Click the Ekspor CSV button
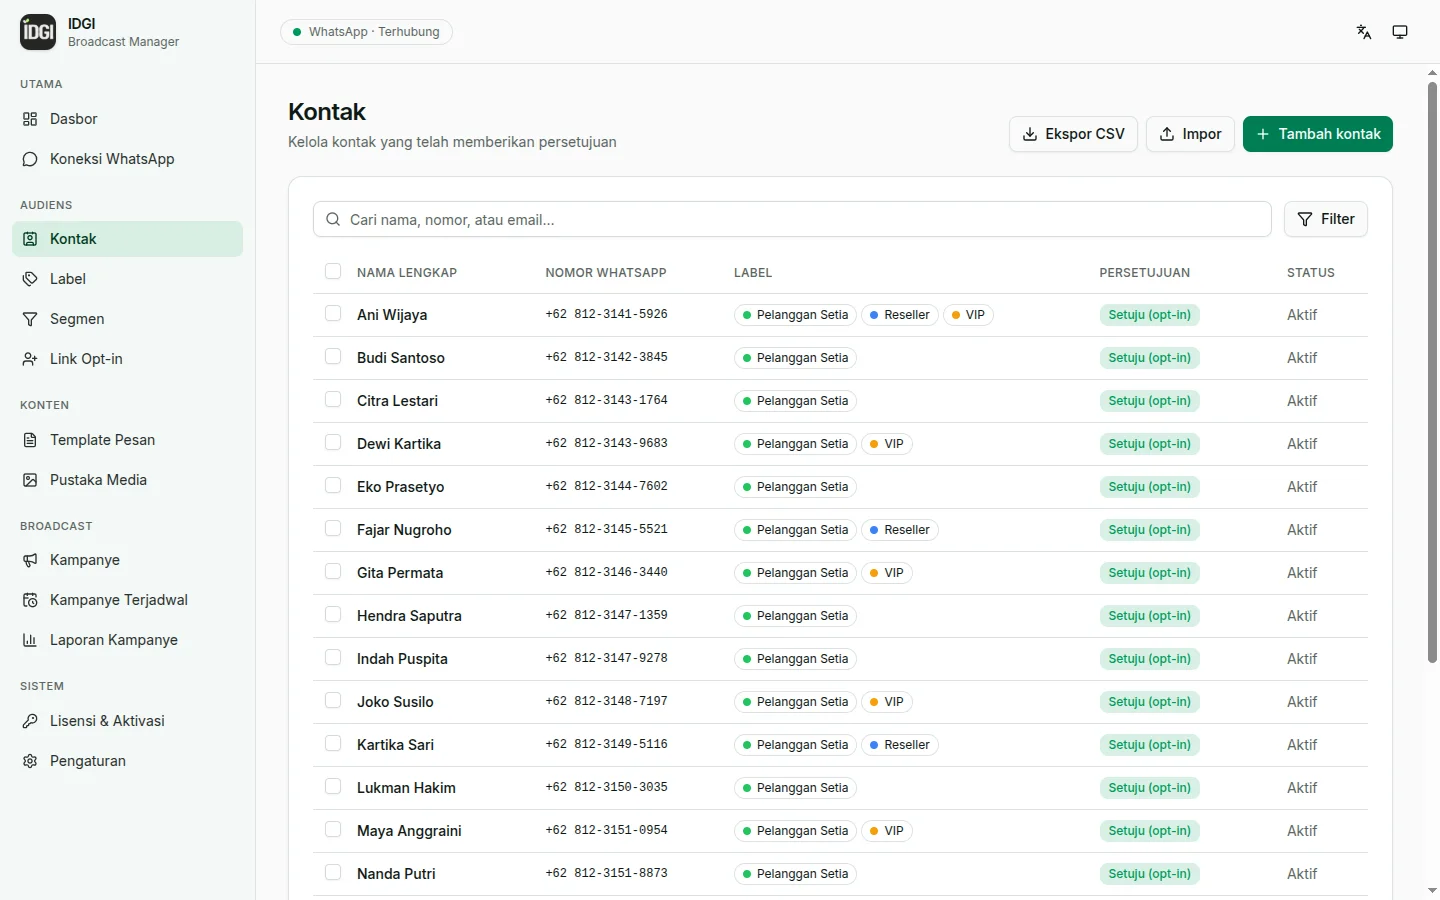This screenshot has height=900, width=1440. 1073,134
